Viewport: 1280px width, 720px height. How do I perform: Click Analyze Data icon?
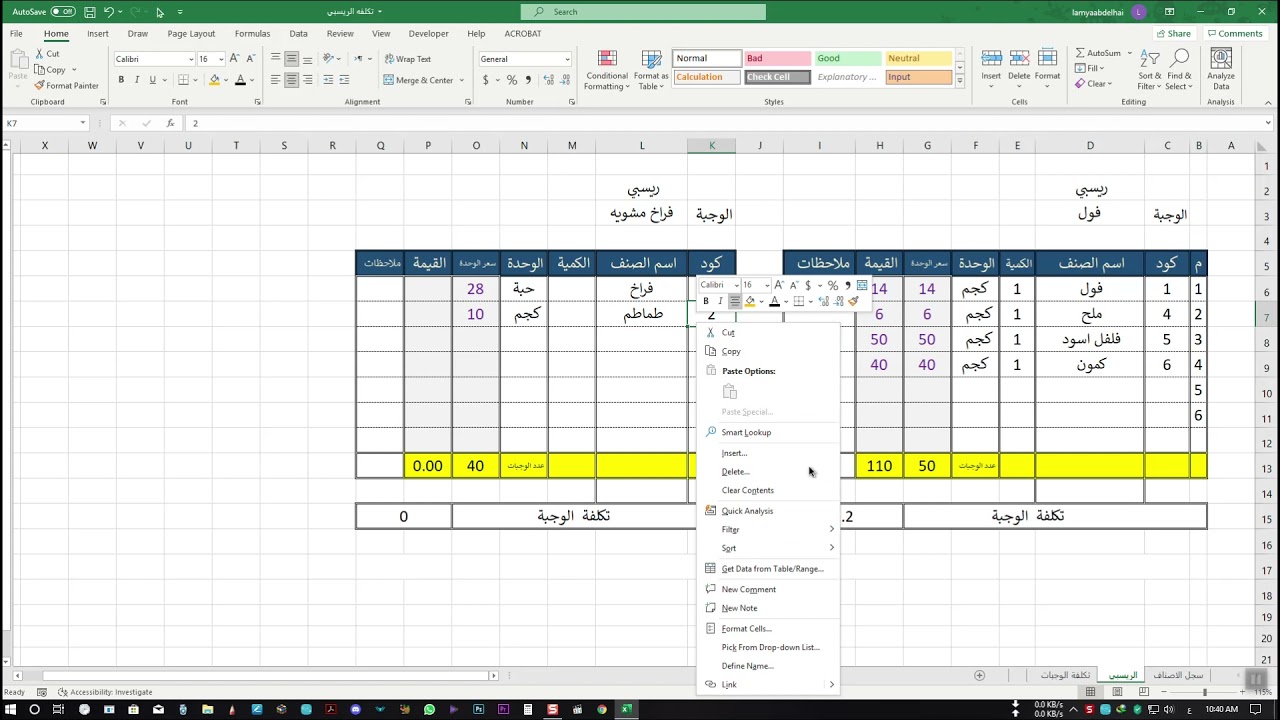click(x=1221, y=60)
